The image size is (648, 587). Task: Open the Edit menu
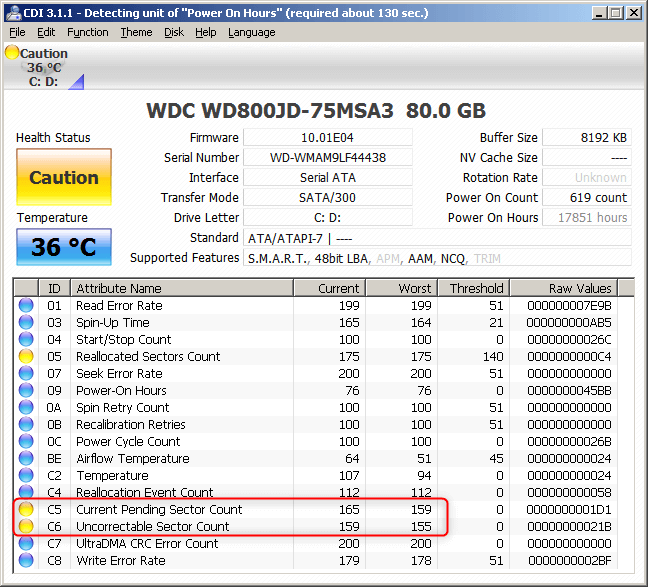[46, 32]
